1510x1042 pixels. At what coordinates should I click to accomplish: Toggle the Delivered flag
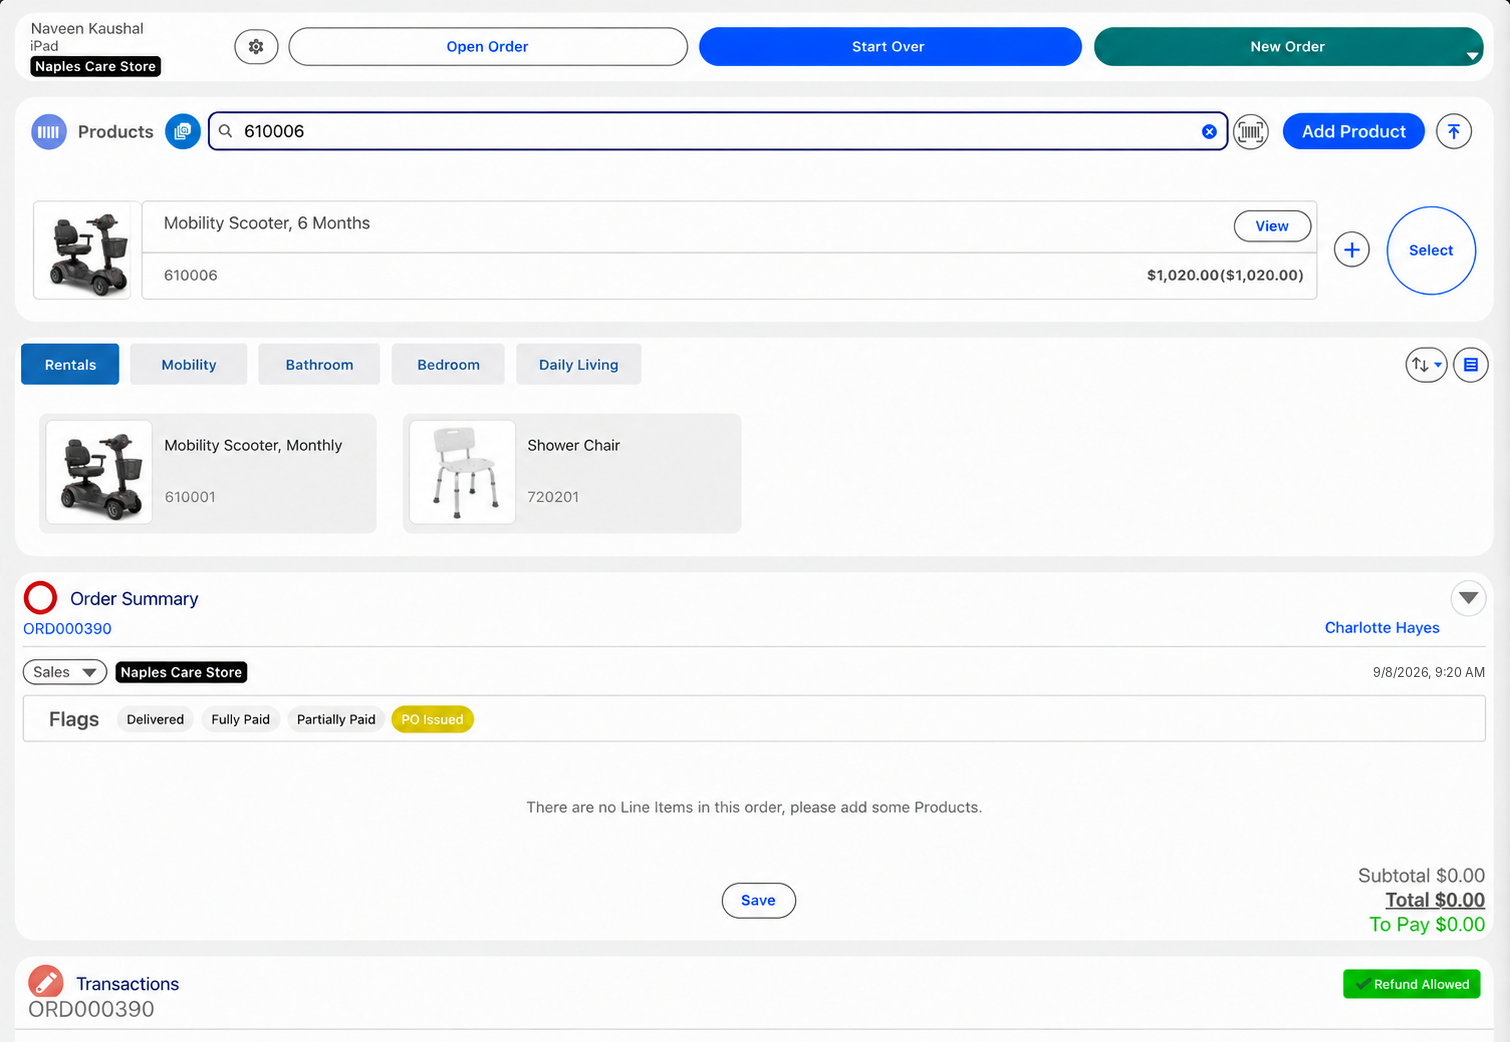(155, 719)
